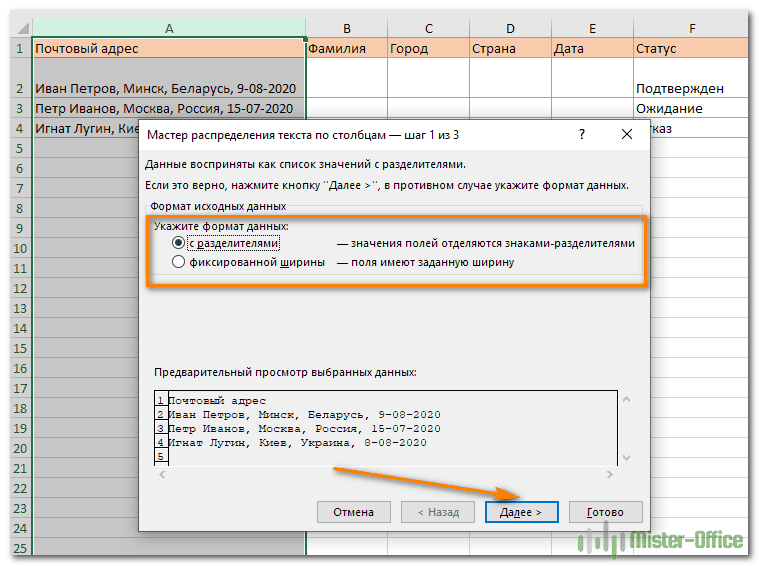Select the column F header

pos(691,28)
